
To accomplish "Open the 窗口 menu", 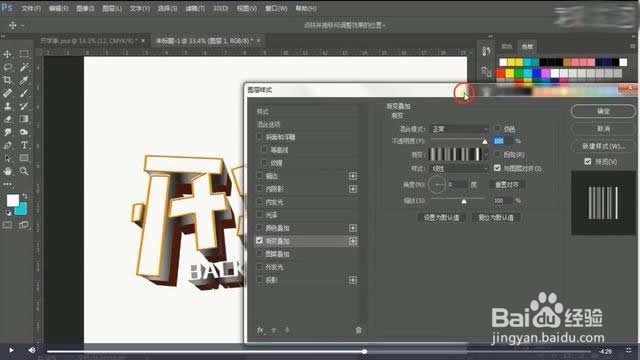I will pyautogui.click(x=276, y=8).
